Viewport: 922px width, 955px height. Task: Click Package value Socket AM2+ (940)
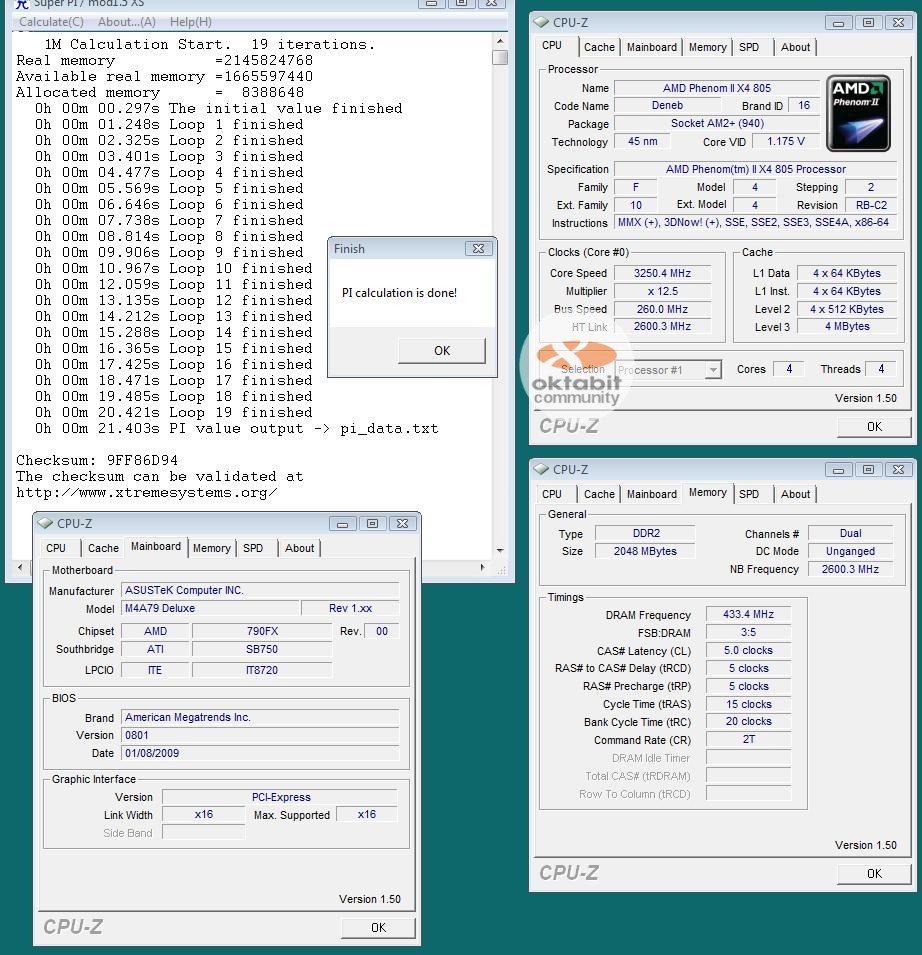tap(717, 123)
